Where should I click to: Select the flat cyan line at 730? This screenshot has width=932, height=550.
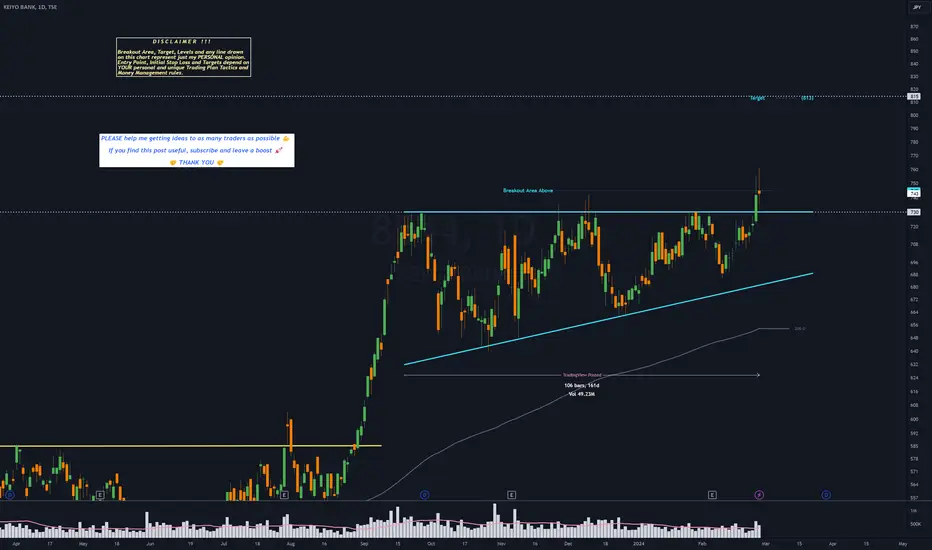[x=608, y=212]
